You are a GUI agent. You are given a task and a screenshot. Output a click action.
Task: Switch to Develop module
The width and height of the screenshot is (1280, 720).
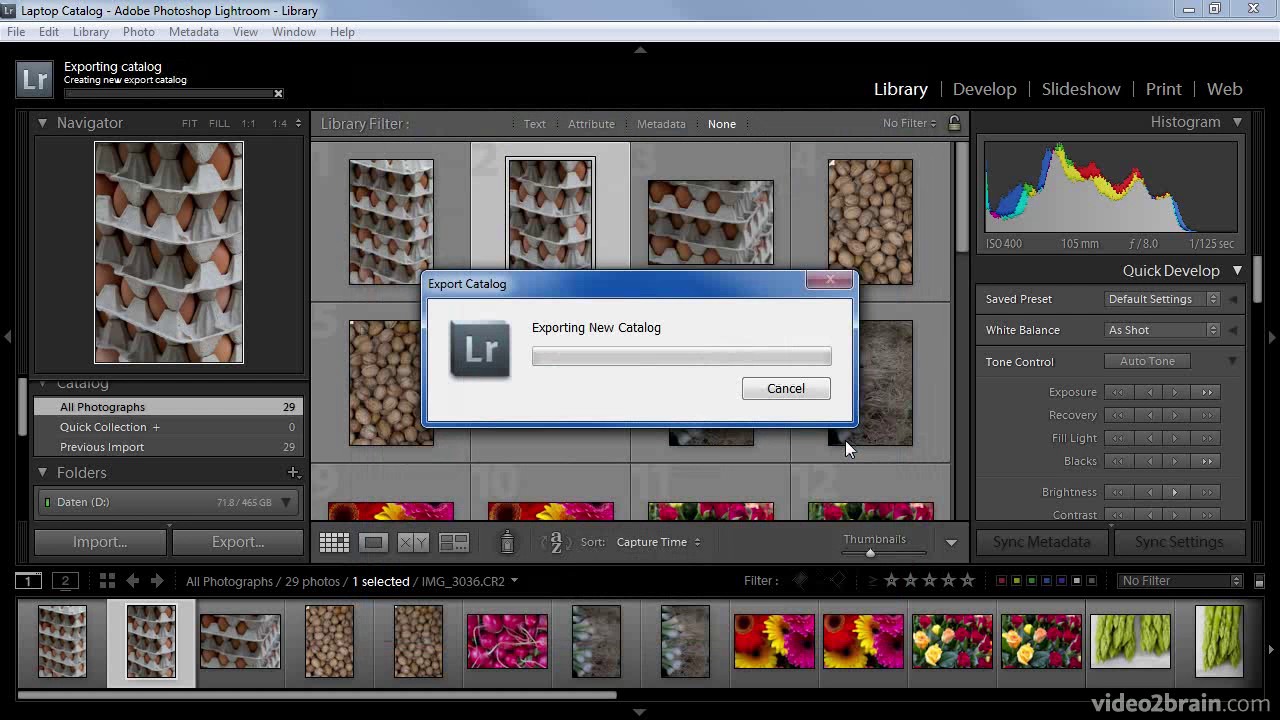pyautogui.click(x=984, y=89)
